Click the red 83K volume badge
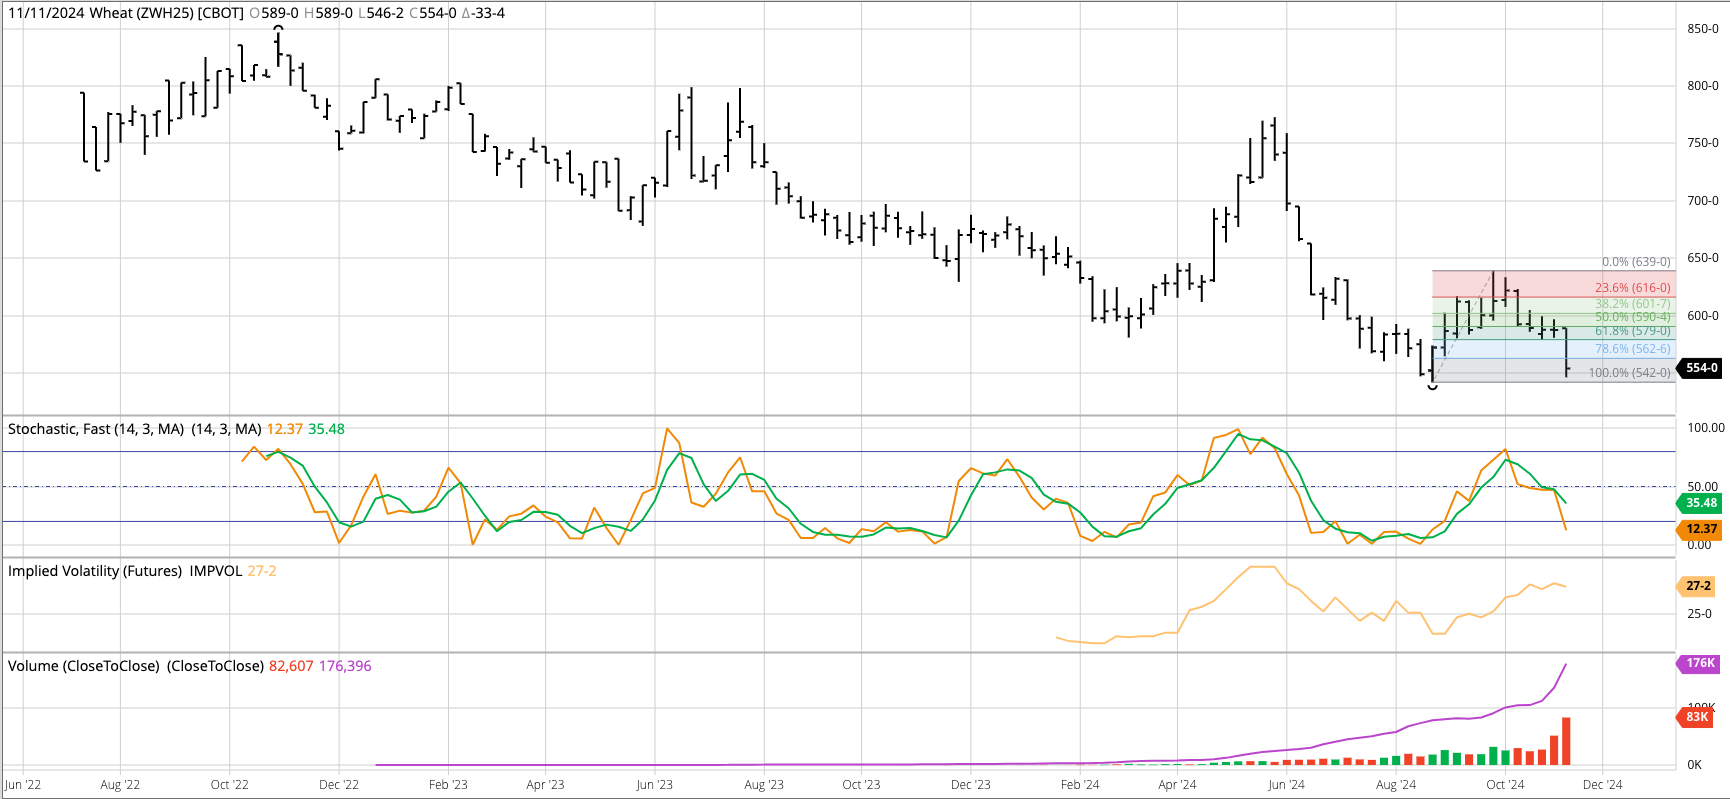This screenshot has width=1730, height=799. click(1696, 717)
